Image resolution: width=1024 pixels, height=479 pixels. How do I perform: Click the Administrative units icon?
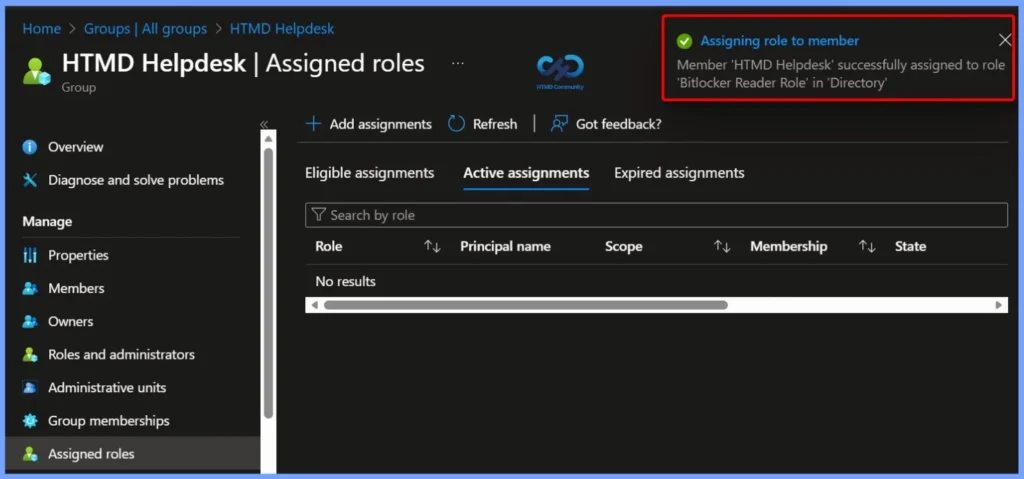point(30,388)
